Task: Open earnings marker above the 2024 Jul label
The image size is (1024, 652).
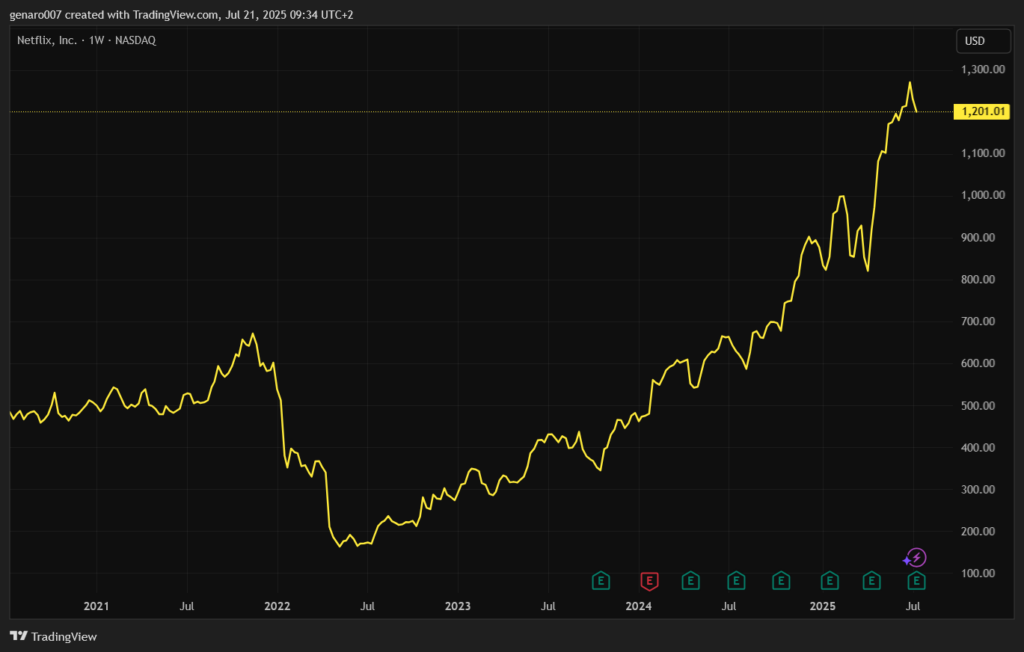Action: click(736, 580)
